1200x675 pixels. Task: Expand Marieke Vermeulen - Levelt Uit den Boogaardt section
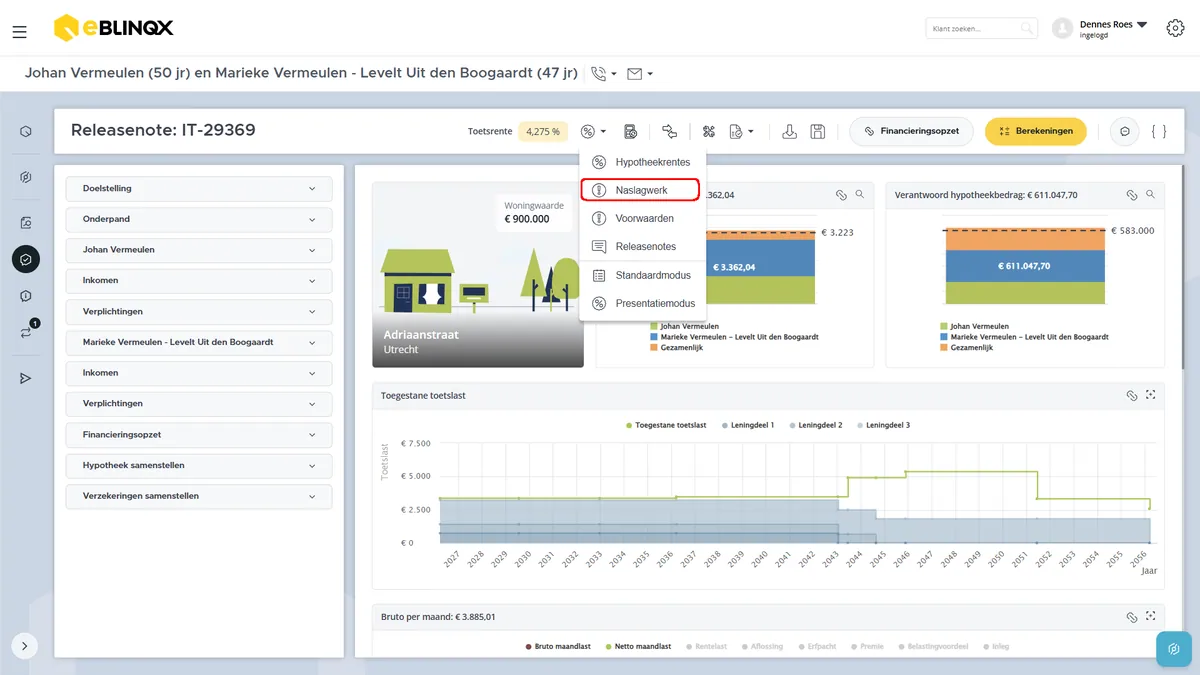(199, 342)
